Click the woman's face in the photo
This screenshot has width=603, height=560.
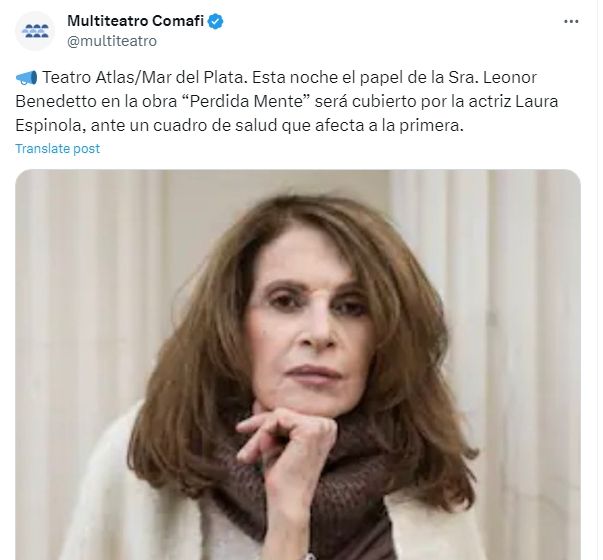310,327
